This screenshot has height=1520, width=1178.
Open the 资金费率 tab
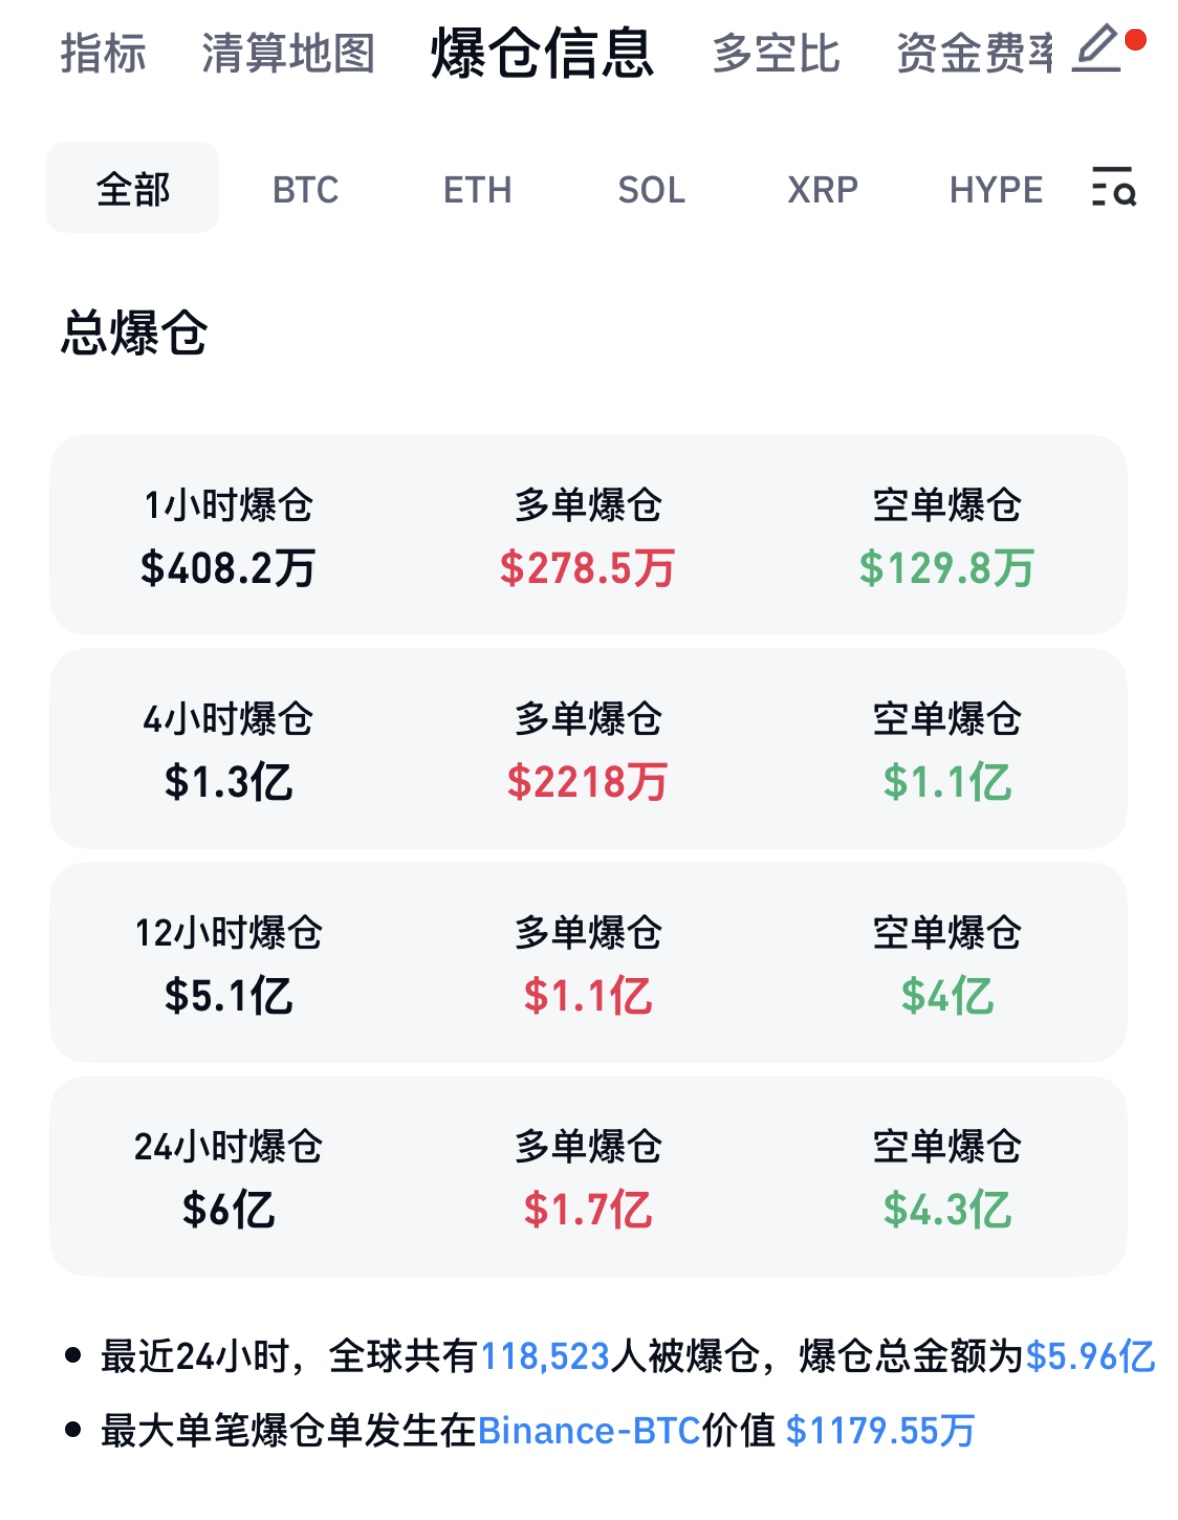click(x=974, y=53)
